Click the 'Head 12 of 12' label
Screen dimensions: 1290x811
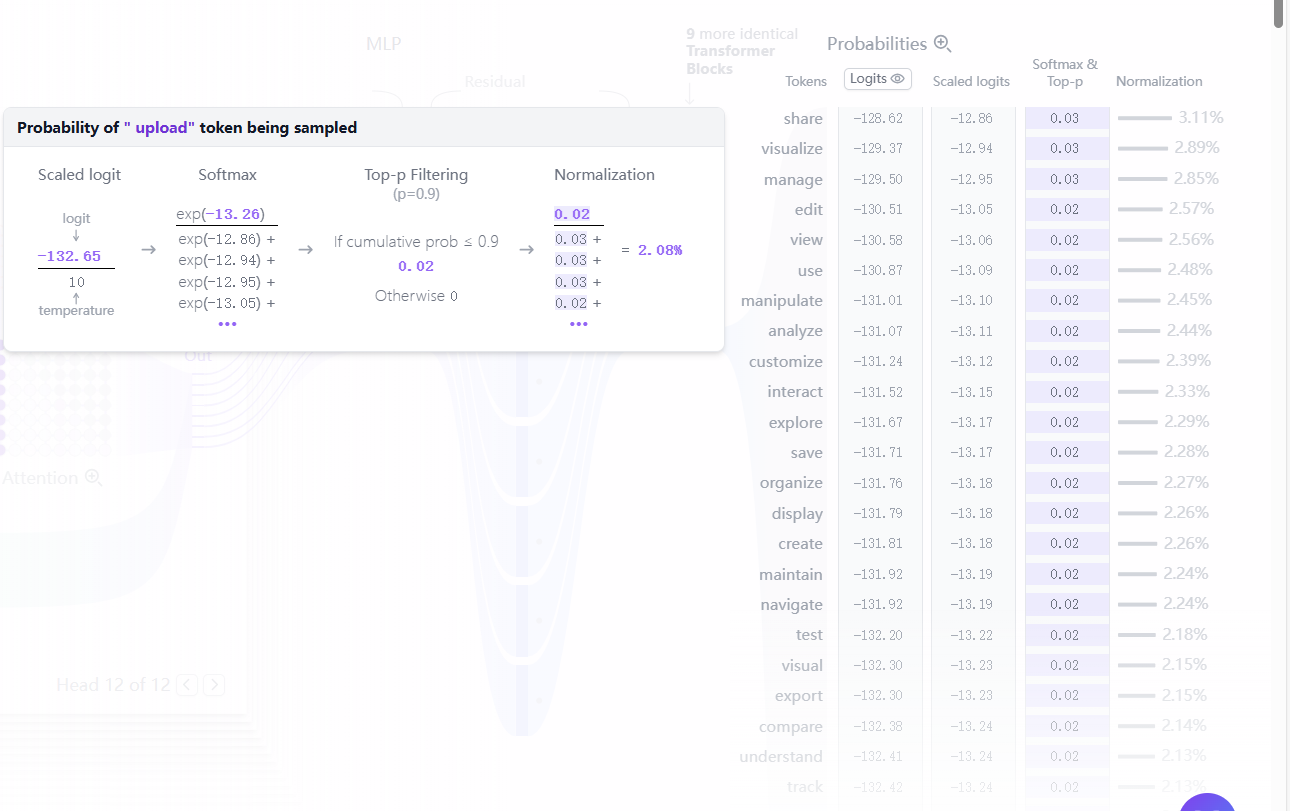tap(113, 685)
